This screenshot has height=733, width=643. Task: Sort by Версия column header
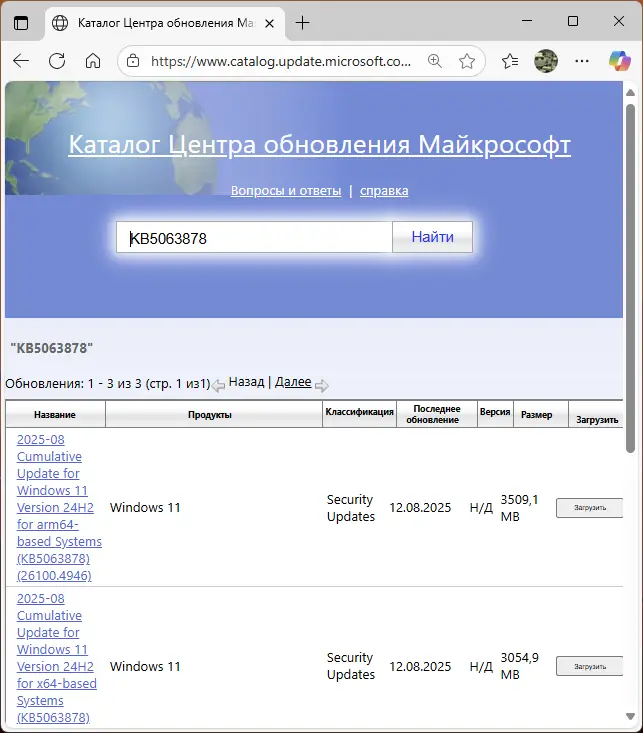point(495,412)
